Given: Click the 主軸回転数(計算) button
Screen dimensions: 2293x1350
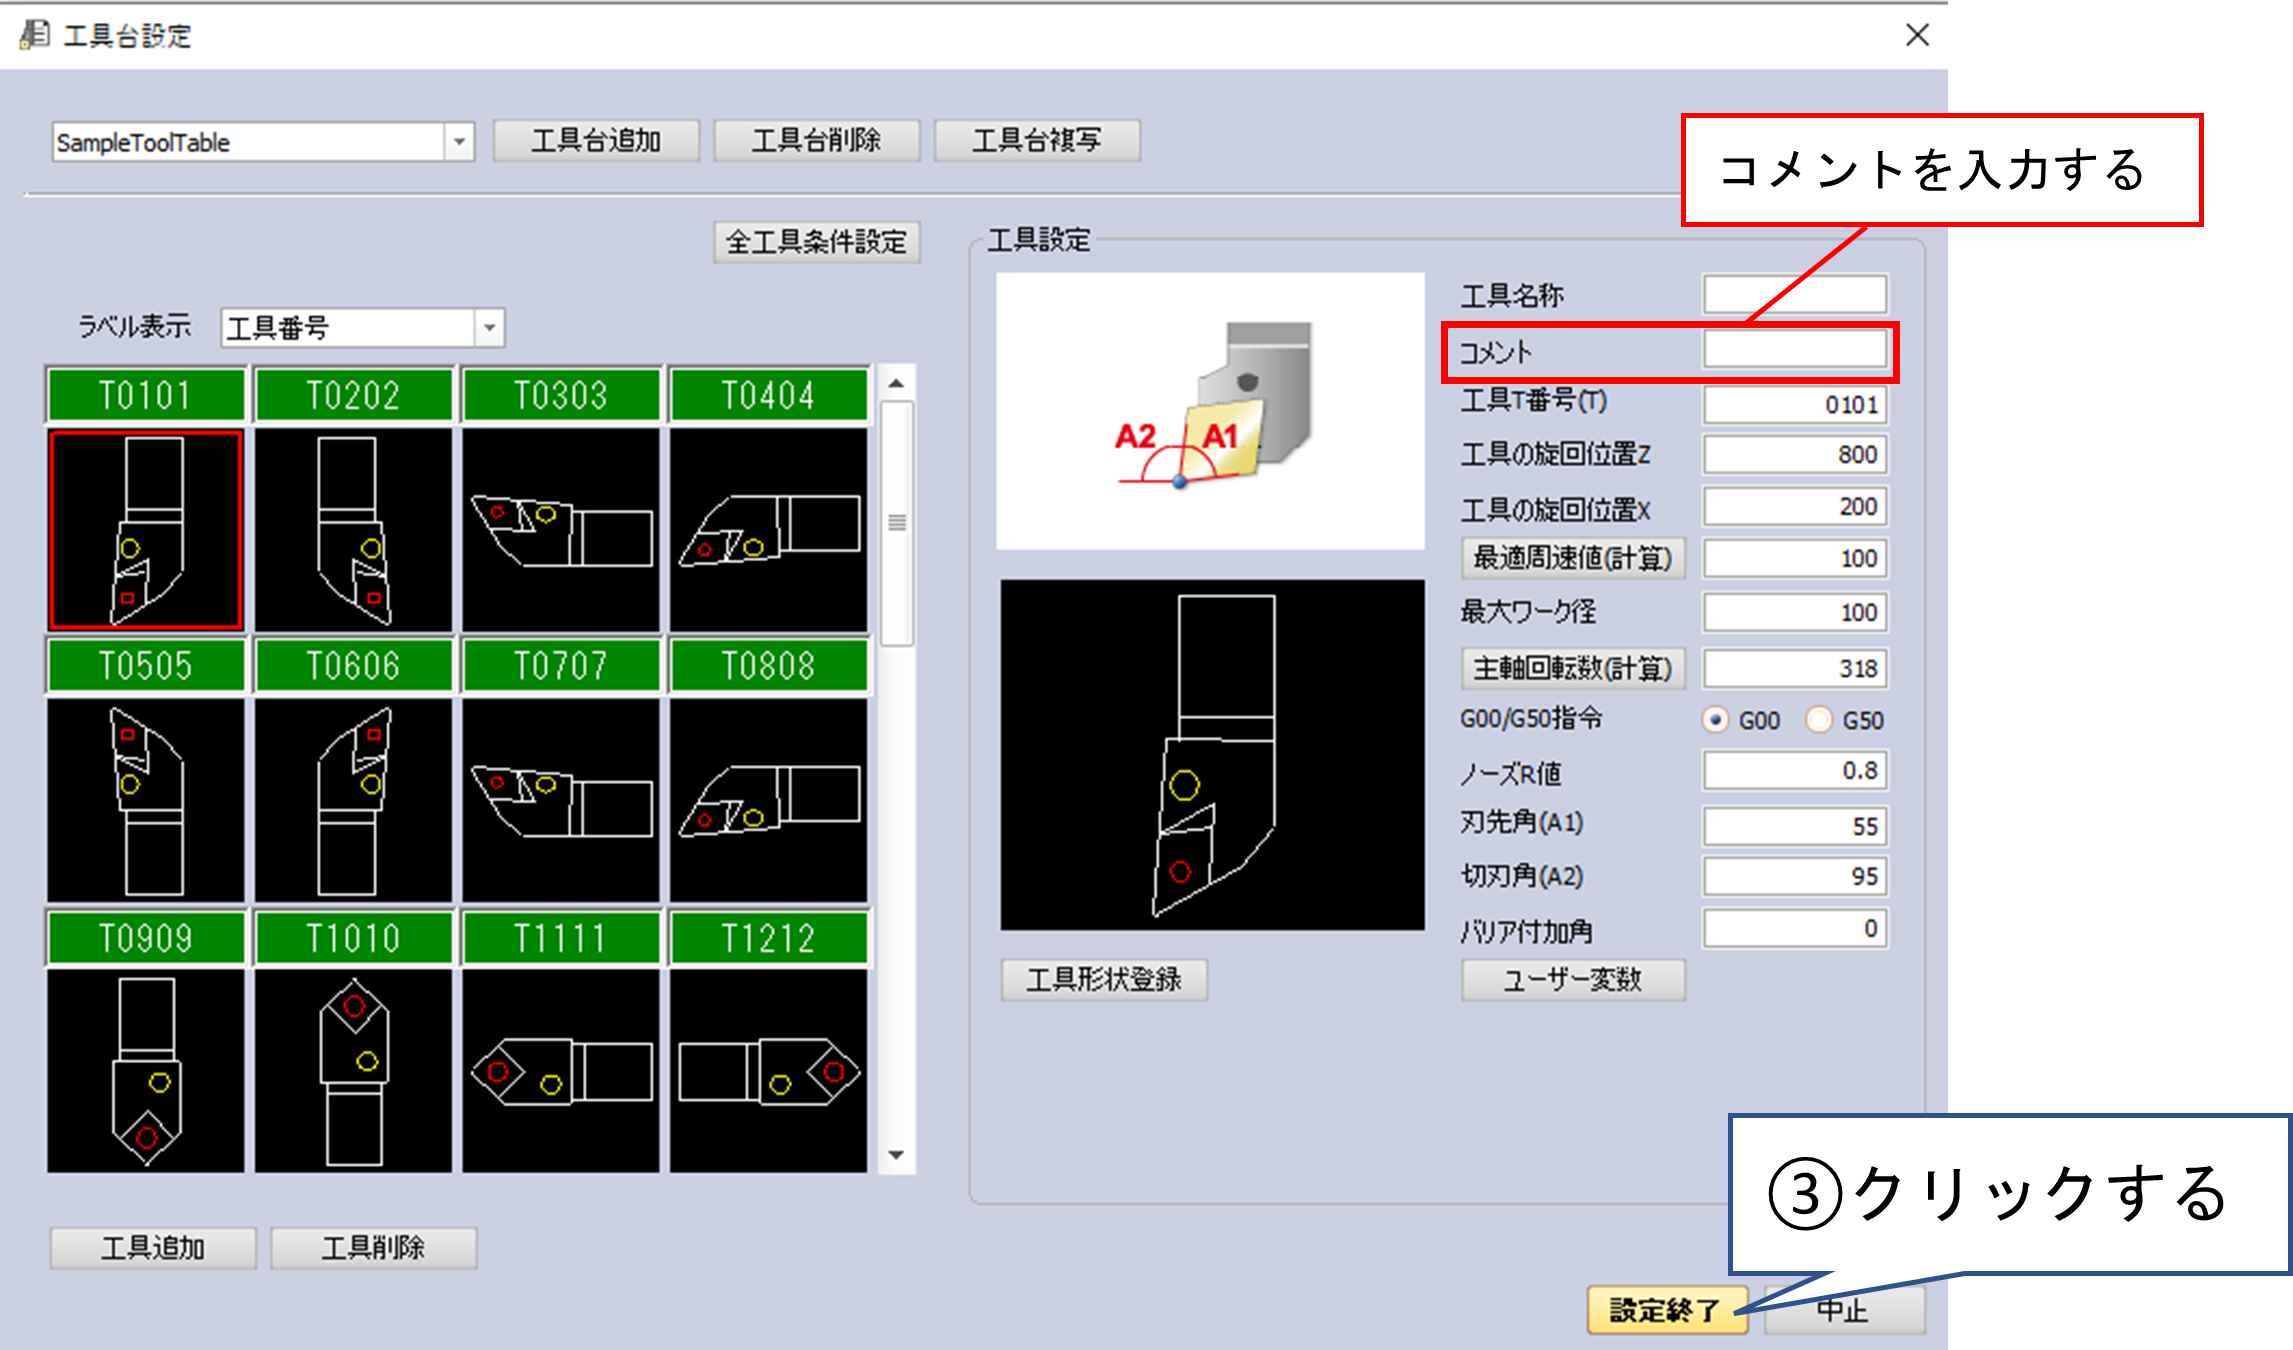Looking at the screenshot, I should [x=1573, y=668].
